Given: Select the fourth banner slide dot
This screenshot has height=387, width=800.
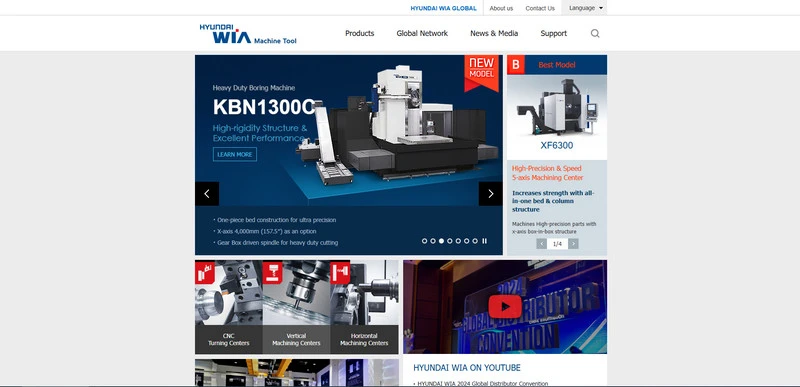Looking at the screenshot, I should 449,241.
